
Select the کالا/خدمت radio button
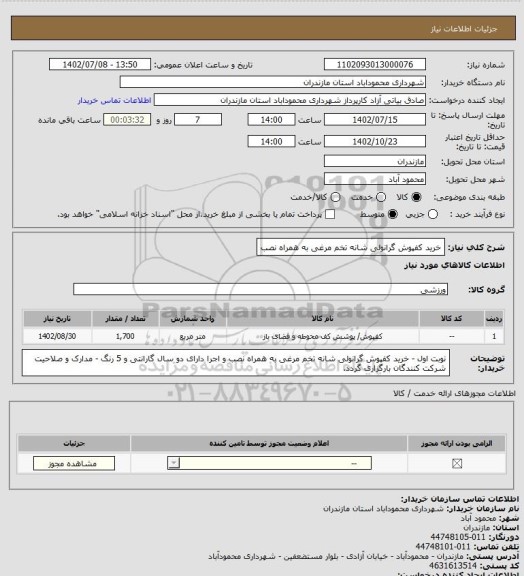335,197
